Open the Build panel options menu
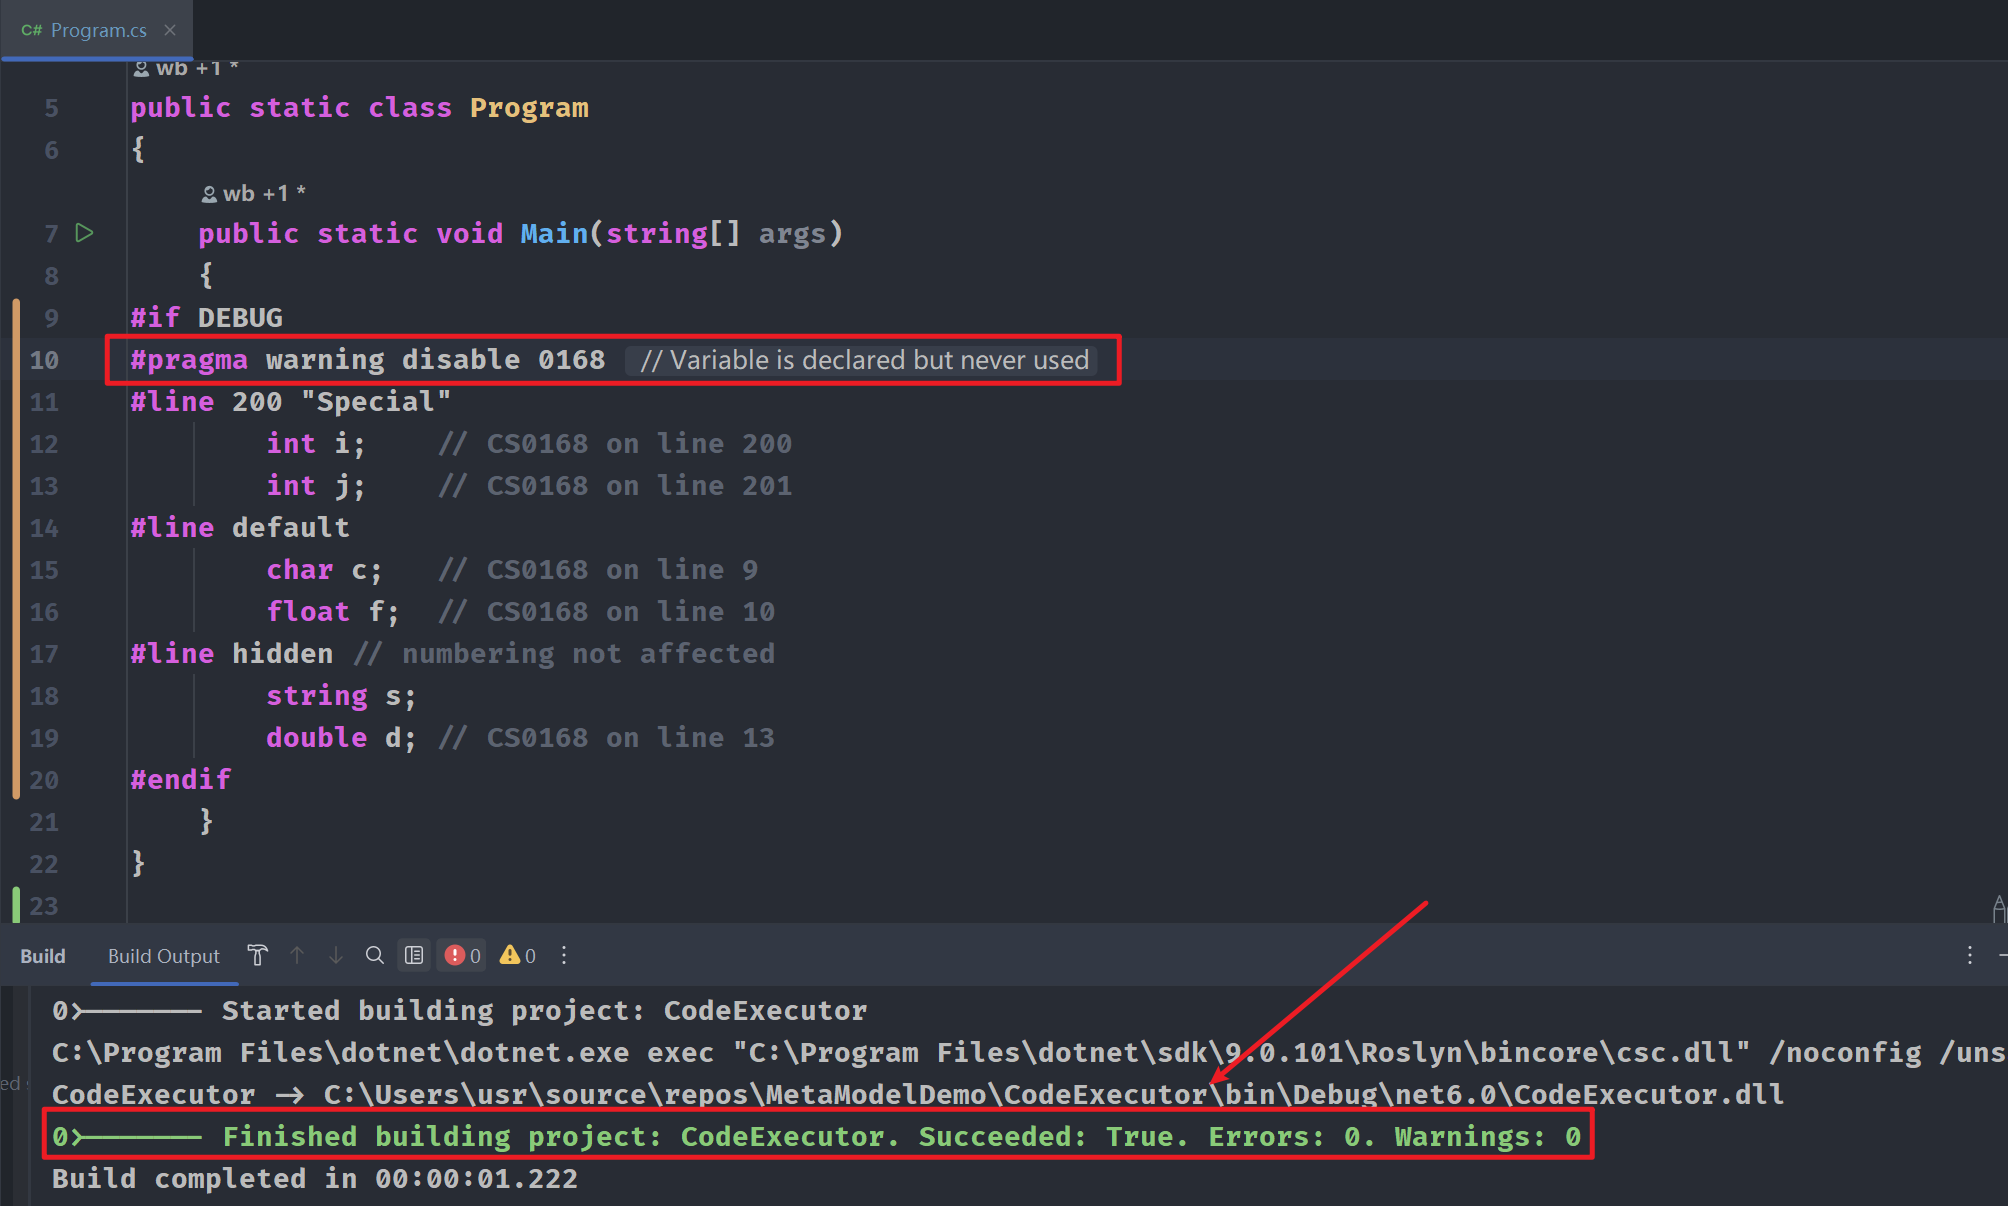The width and height of the screenshot is (2008, 1206). (1969, 956)
